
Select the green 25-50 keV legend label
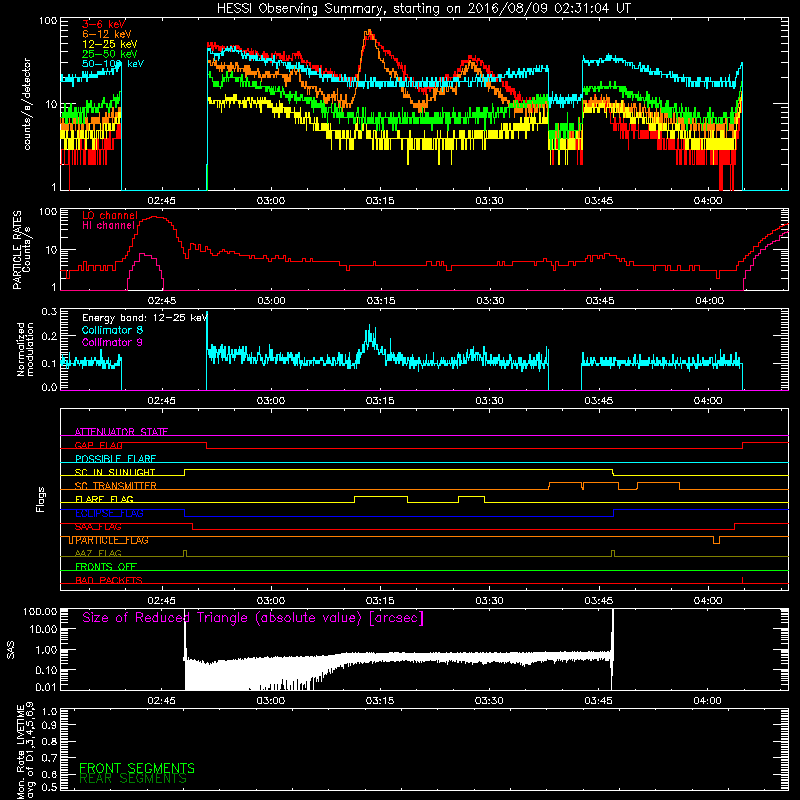(x=109, y=54)
